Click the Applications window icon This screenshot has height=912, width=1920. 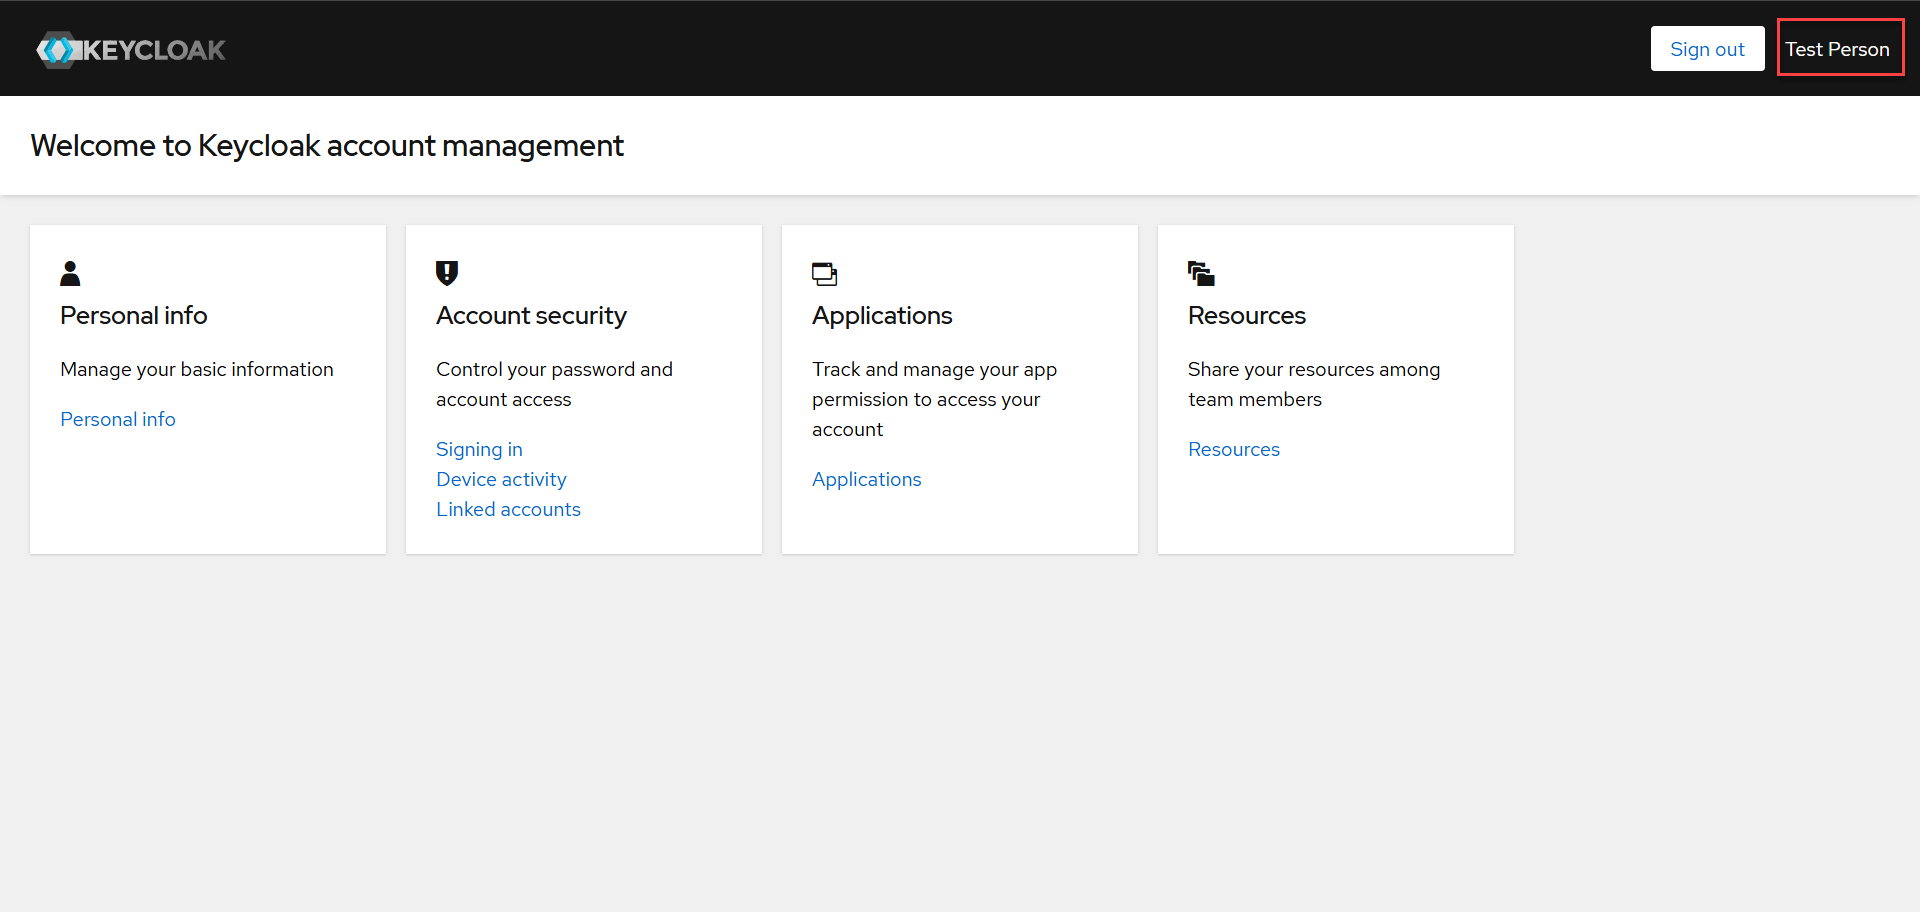click(x=824, y=273)
